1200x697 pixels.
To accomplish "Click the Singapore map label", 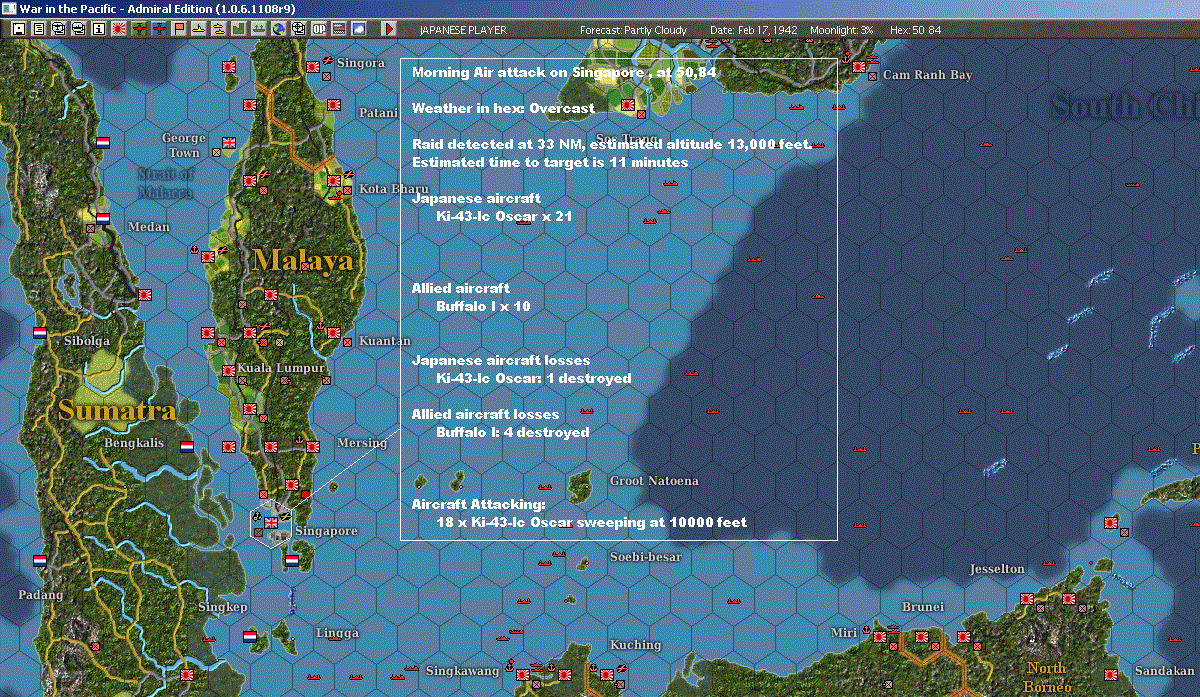I will click(x=326, y=530).
